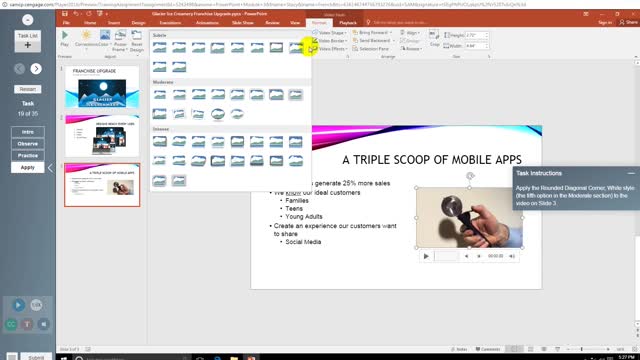640x360 pixels.
Task: Select first style in Moderate section
Action: pyautogui.click(x=160, y=95)
